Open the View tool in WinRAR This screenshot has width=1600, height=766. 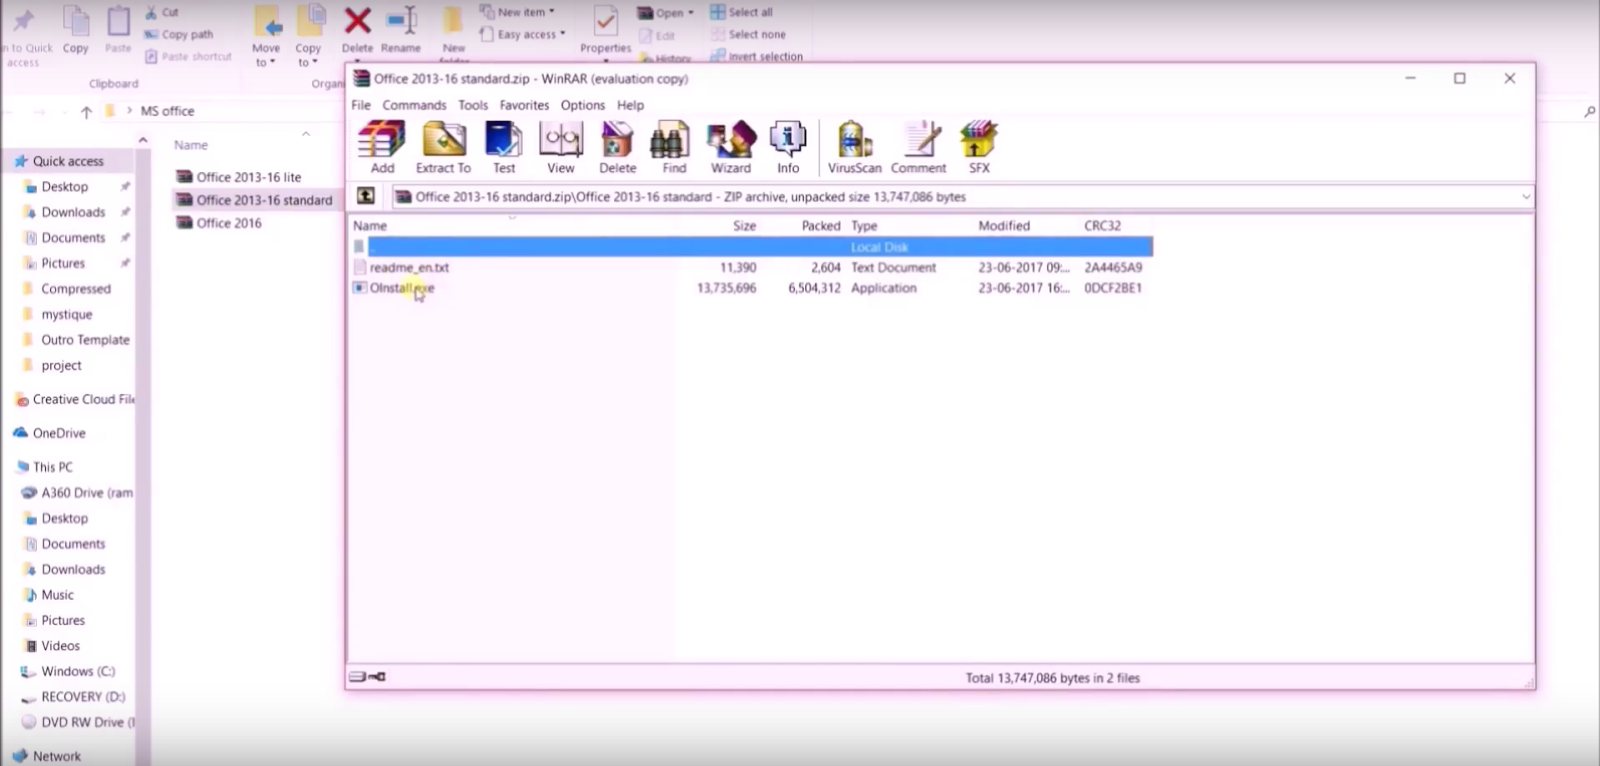[x=561, y=146]
